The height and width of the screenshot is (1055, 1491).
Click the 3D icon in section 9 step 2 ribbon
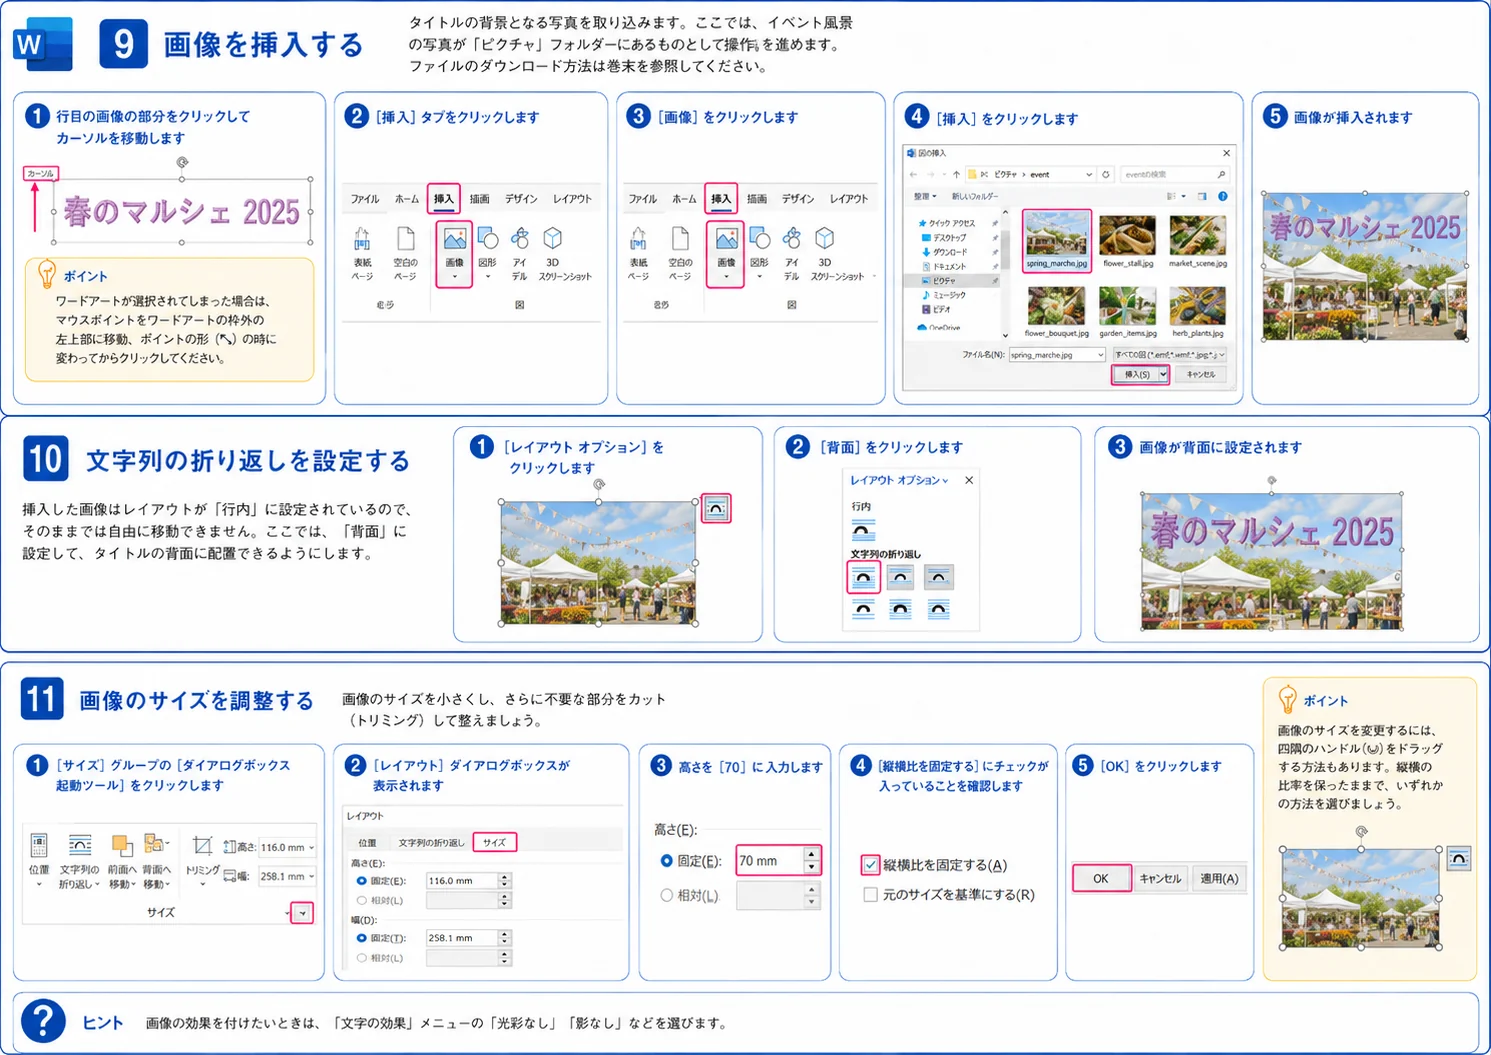coord(552,238)
